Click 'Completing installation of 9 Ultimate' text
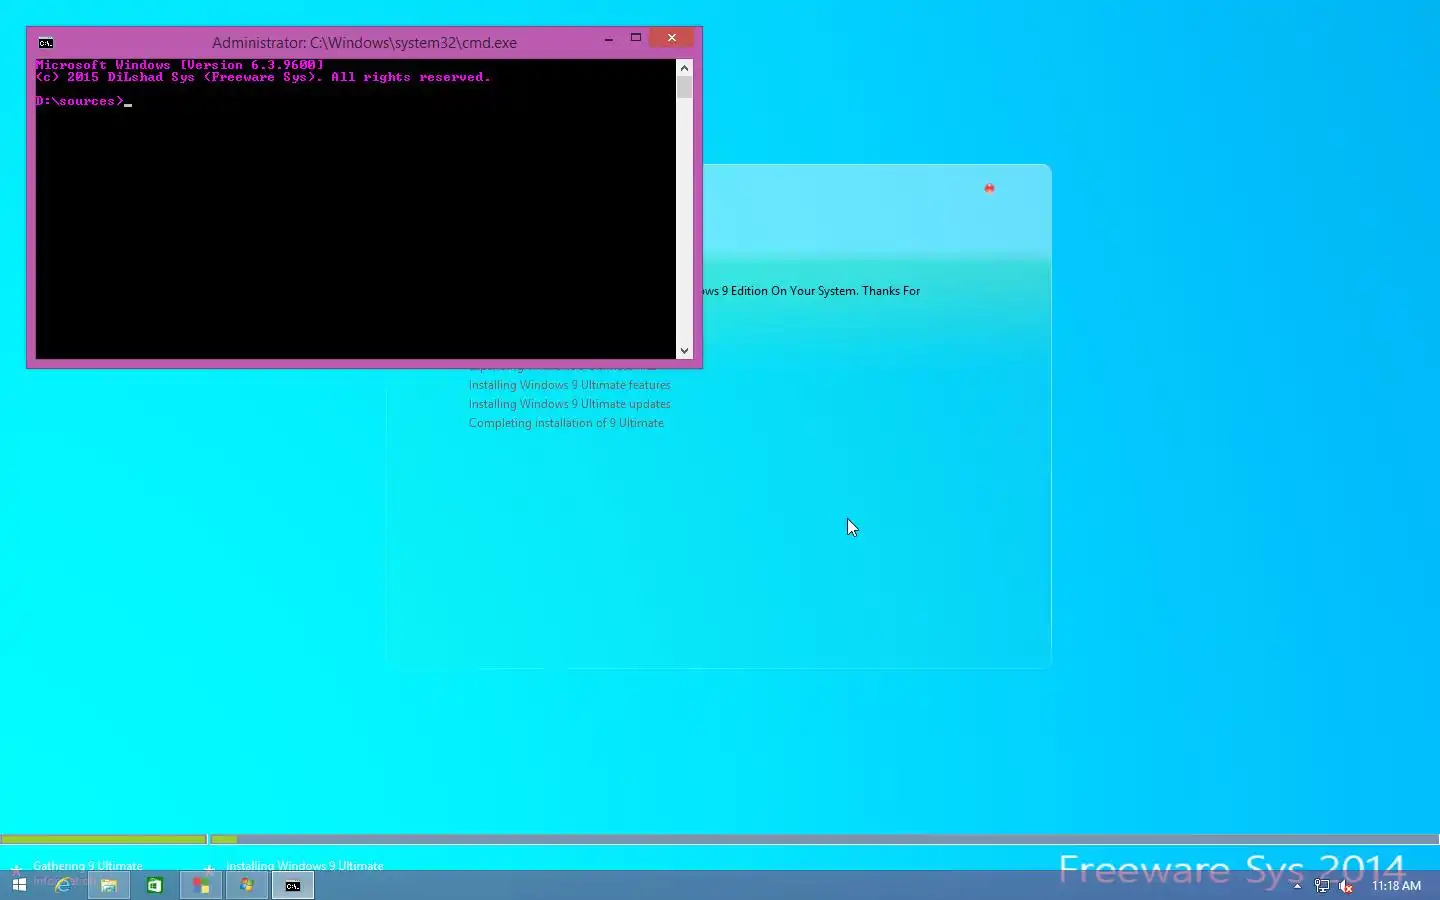 point(566,423)
